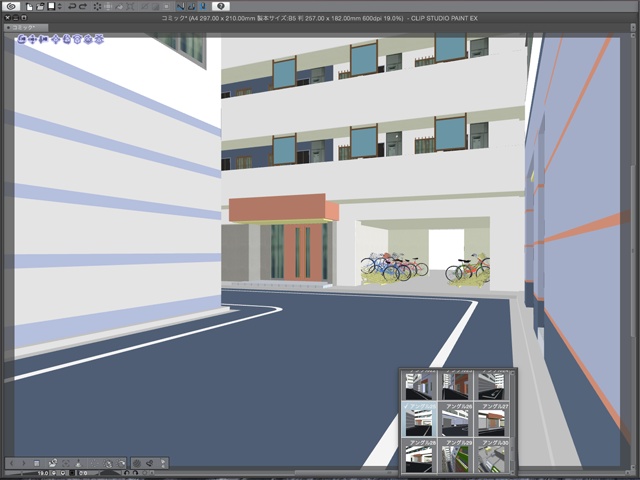Switch to the コミック document tab
Viewport: 640px width, 480px height.
[26, 27]
